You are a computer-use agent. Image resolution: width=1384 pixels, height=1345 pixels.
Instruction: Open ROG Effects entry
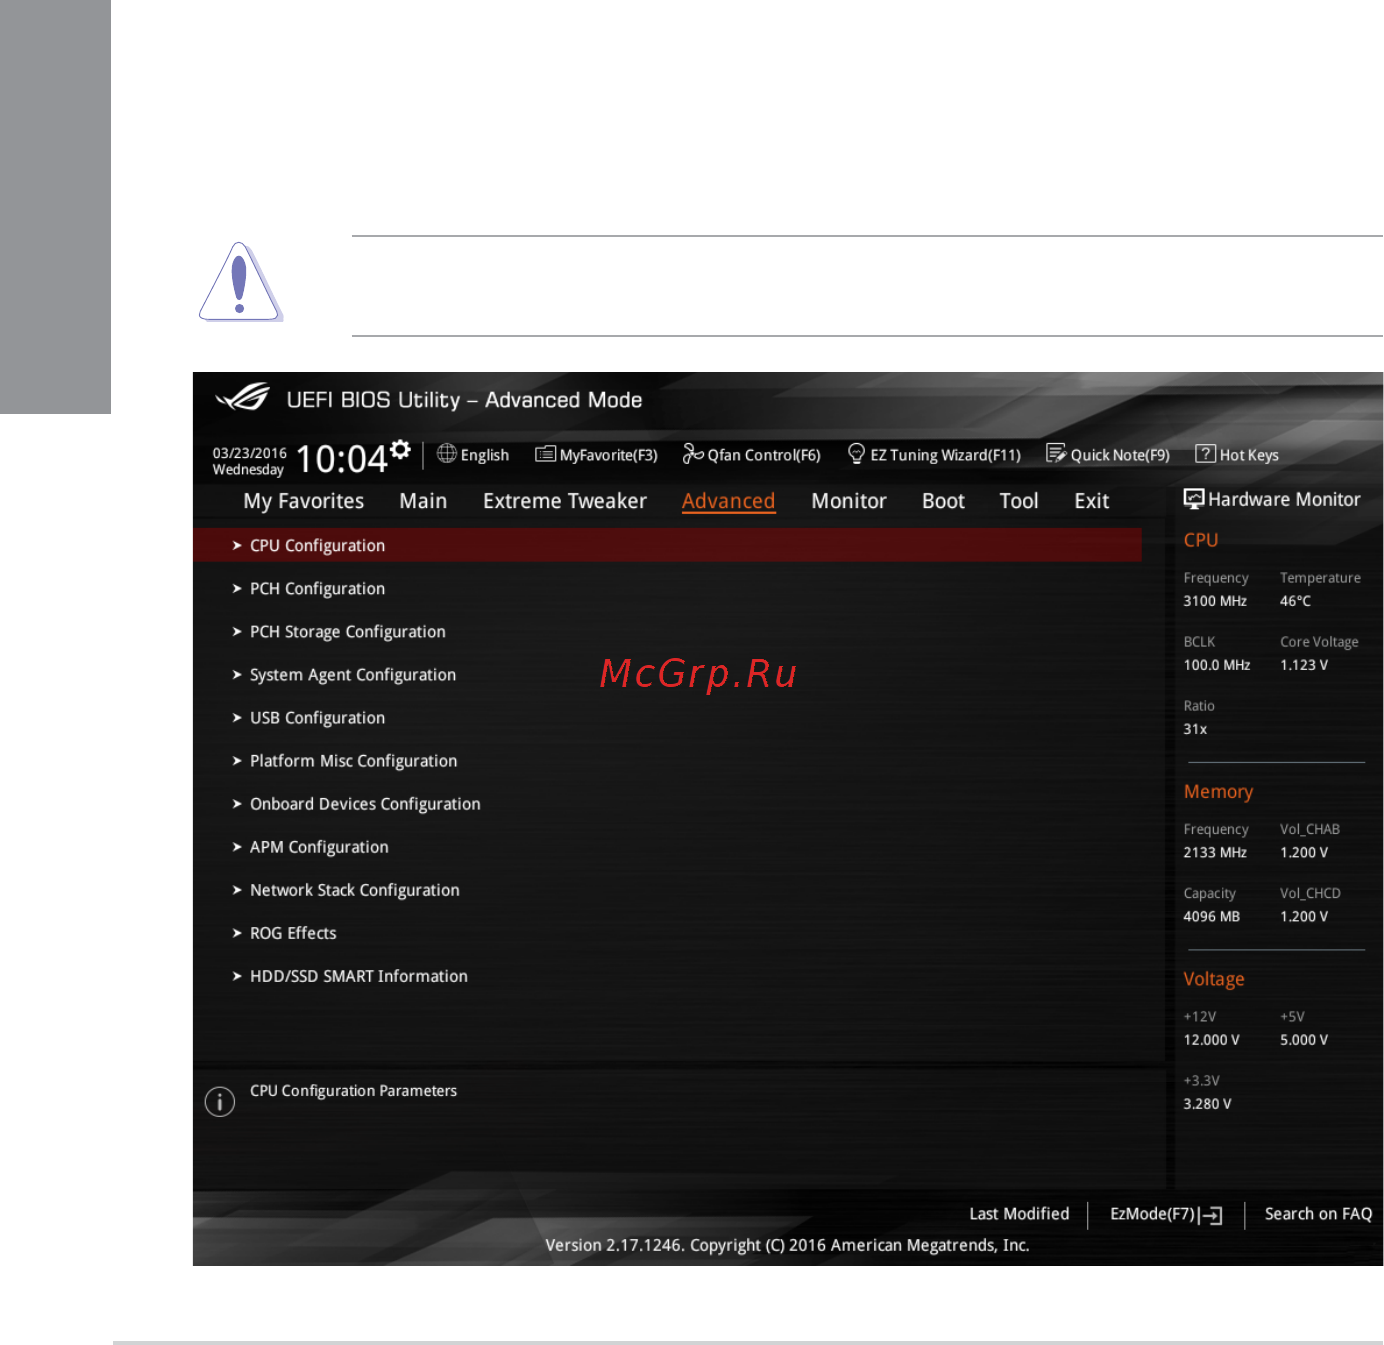click(x=293, y=933)
